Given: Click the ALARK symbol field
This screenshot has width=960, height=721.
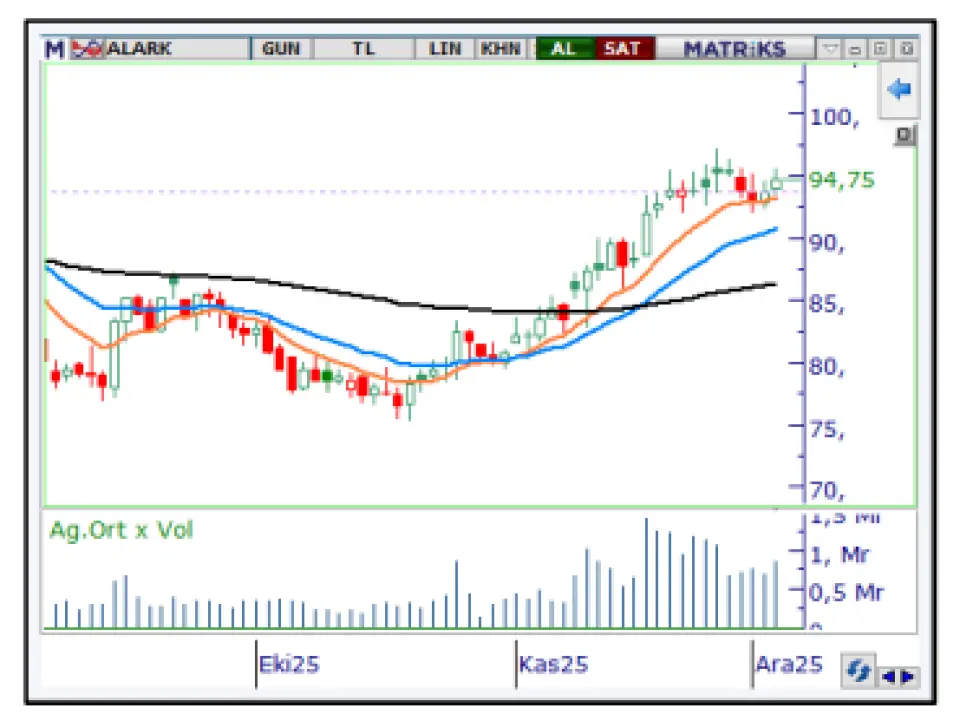Looking at the screenshot, I should click(175, 48).
